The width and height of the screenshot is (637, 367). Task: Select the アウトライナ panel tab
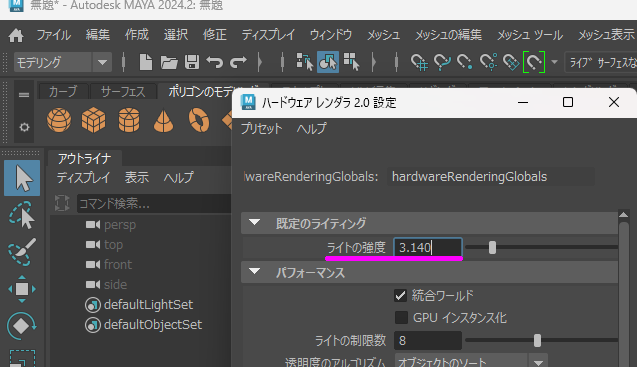click(84, 159)
